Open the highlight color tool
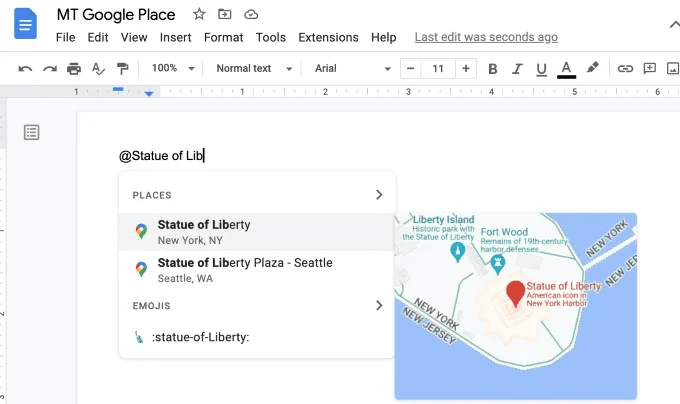Viewport: 680px width, 404px height. tap(592, 68)
